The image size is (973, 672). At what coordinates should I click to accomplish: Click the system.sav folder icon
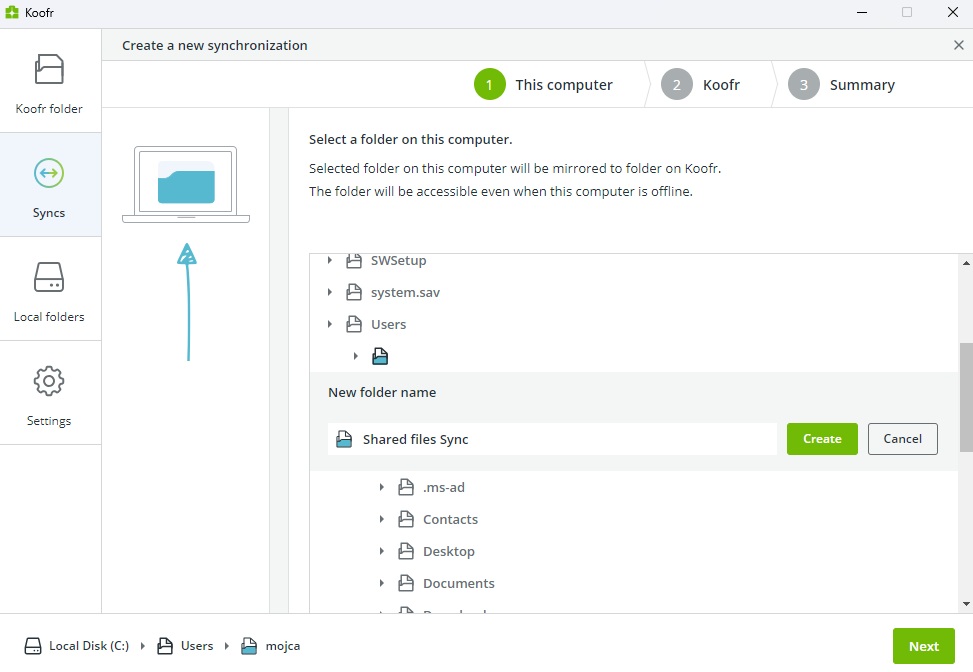tap(354, 292)
